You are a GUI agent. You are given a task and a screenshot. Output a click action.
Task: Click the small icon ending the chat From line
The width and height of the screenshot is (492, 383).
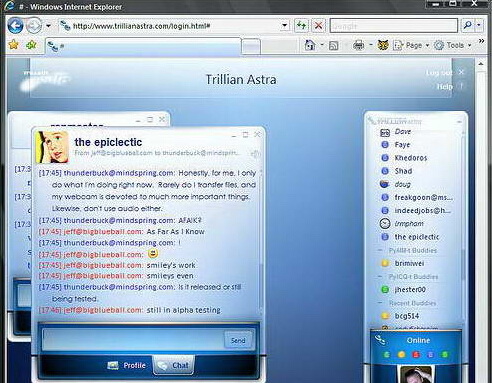(256, 153)
